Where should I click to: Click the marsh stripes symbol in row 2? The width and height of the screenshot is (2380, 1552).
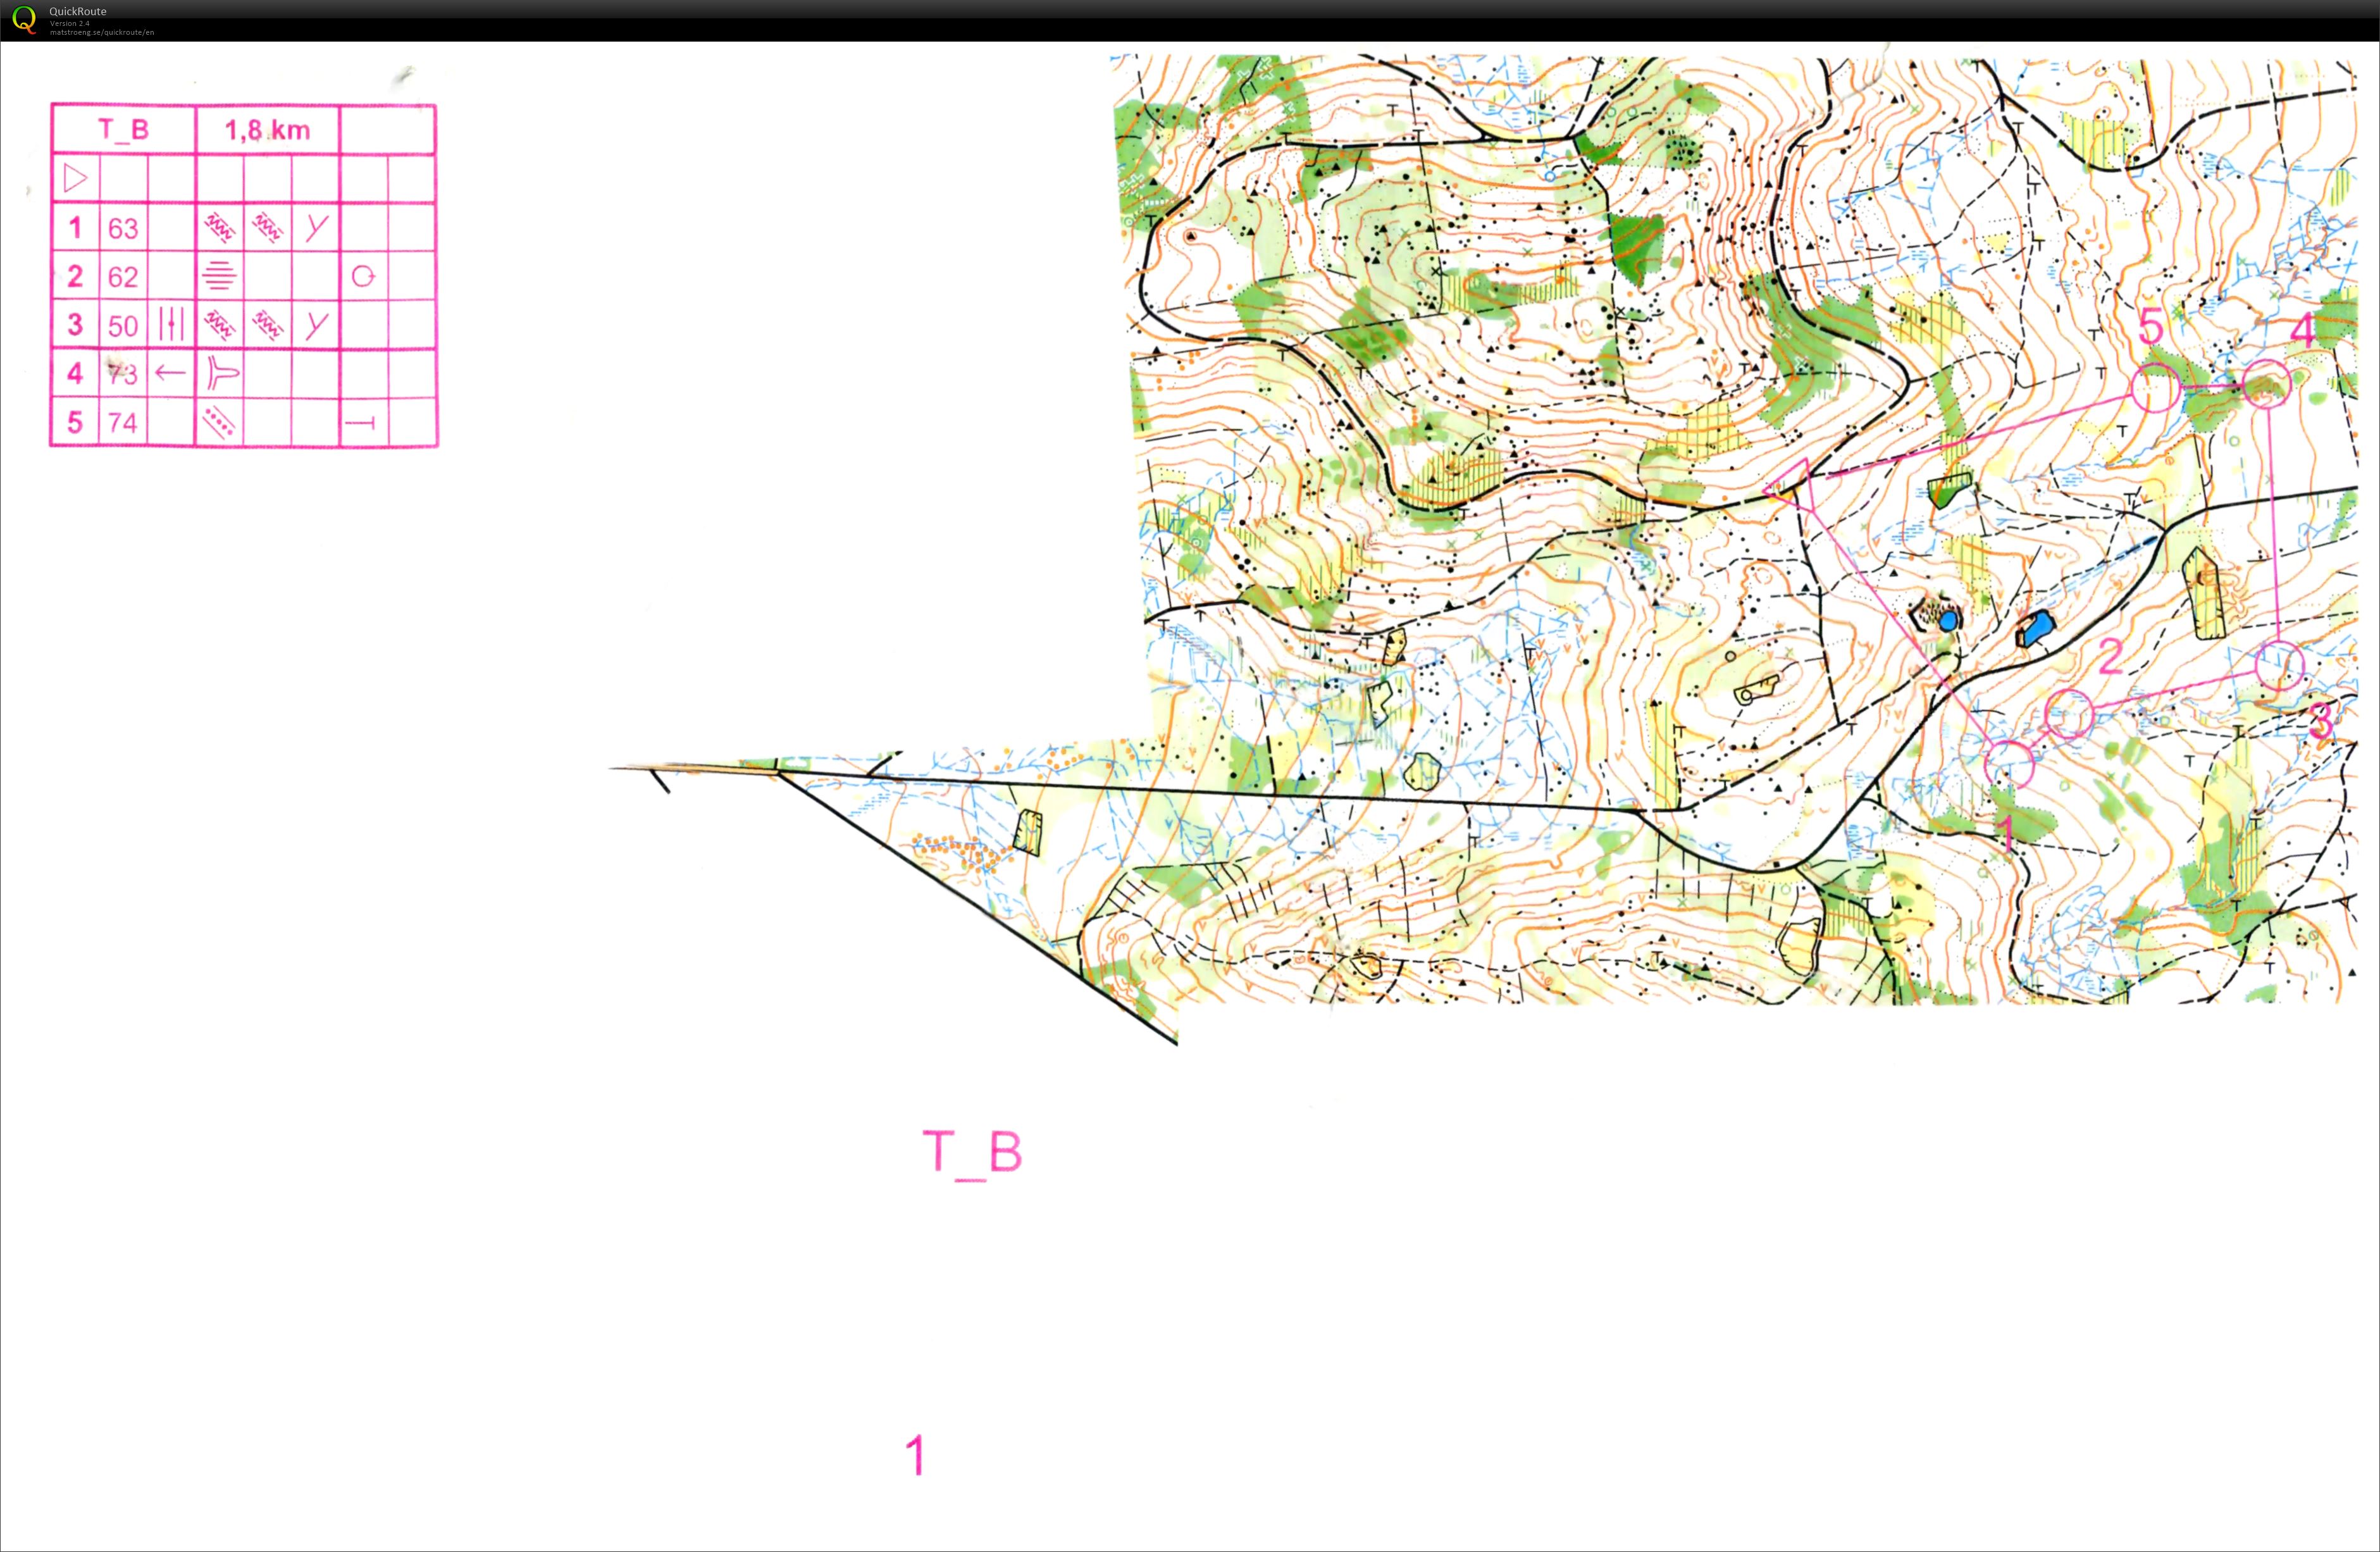point(219,275)
